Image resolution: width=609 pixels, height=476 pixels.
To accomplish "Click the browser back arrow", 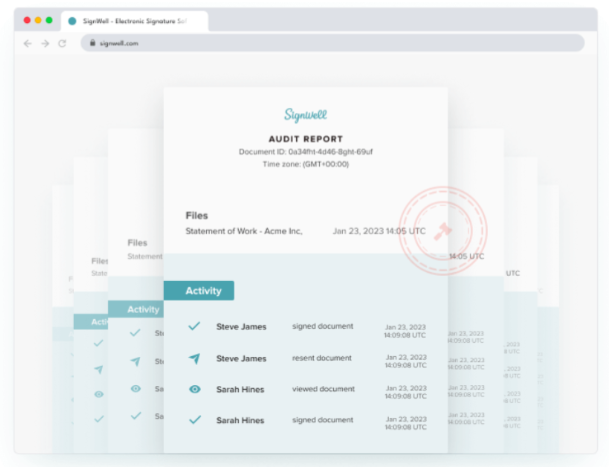I will 27,43.
